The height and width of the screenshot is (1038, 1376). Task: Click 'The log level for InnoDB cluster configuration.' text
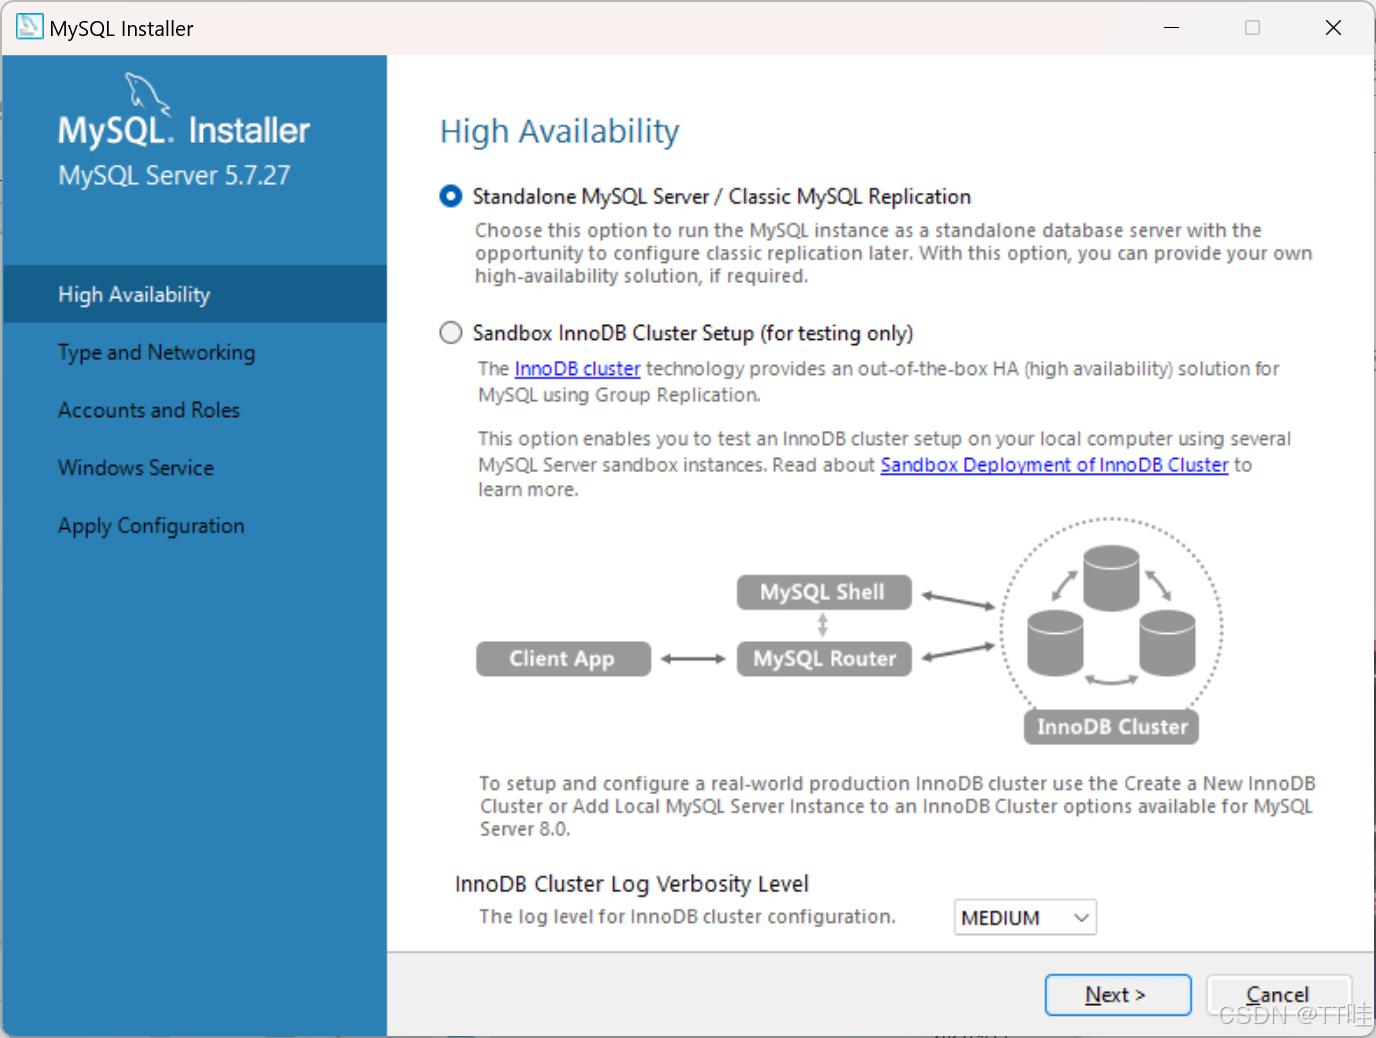coord(687,917)
